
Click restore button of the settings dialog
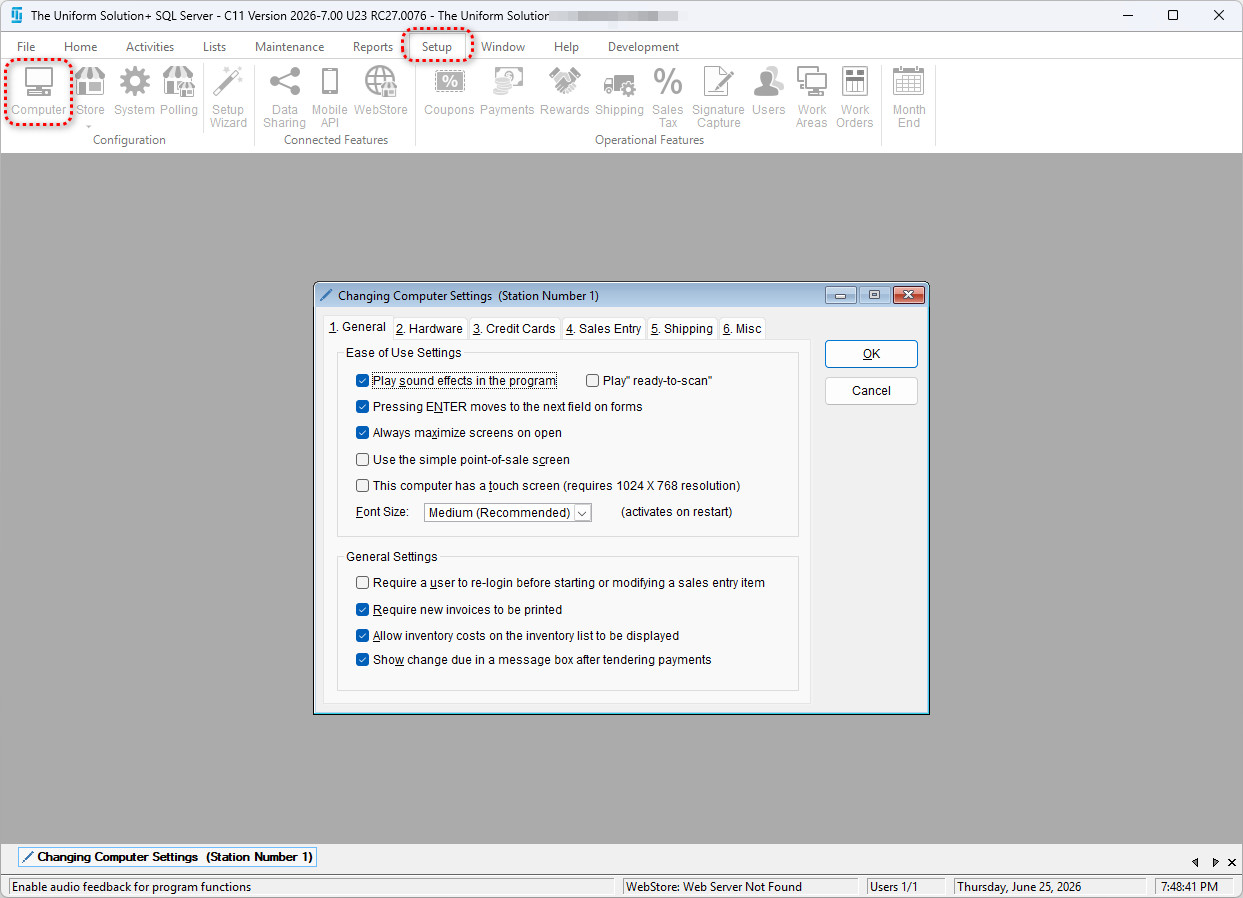pyautogui.click(x=874, y=295)
